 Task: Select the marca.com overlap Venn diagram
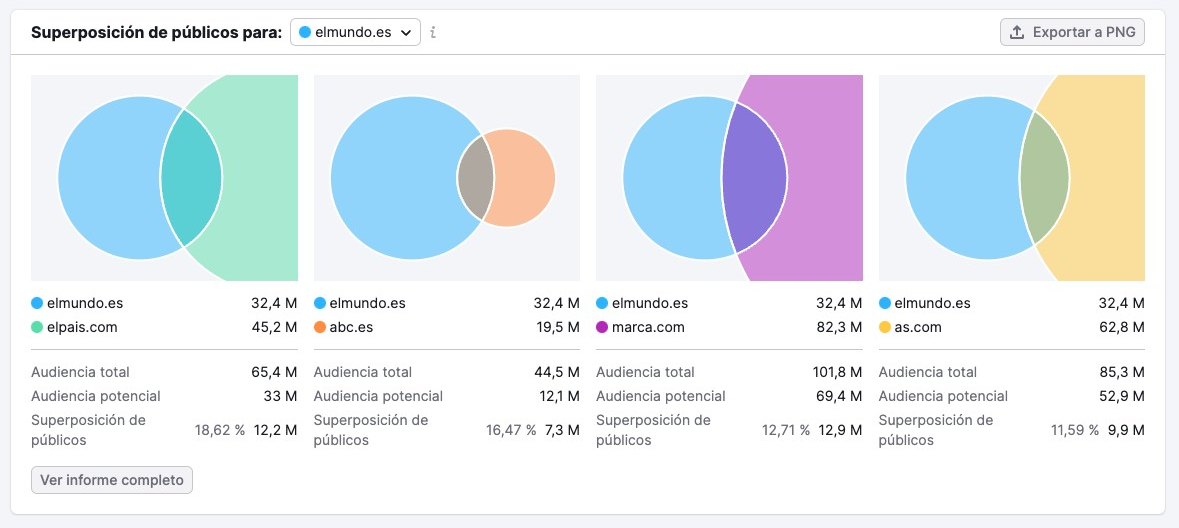729,178
